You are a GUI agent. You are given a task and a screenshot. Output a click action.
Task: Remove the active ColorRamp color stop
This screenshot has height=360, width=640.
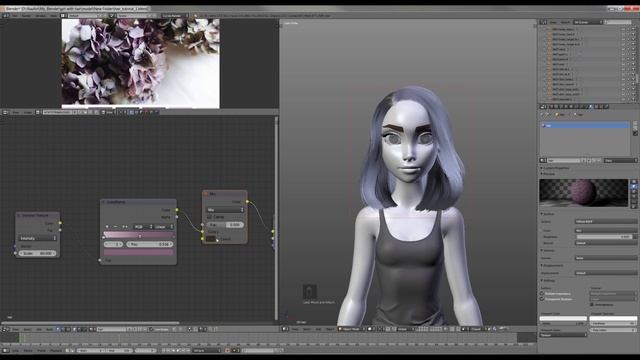(x=115, y=227)
